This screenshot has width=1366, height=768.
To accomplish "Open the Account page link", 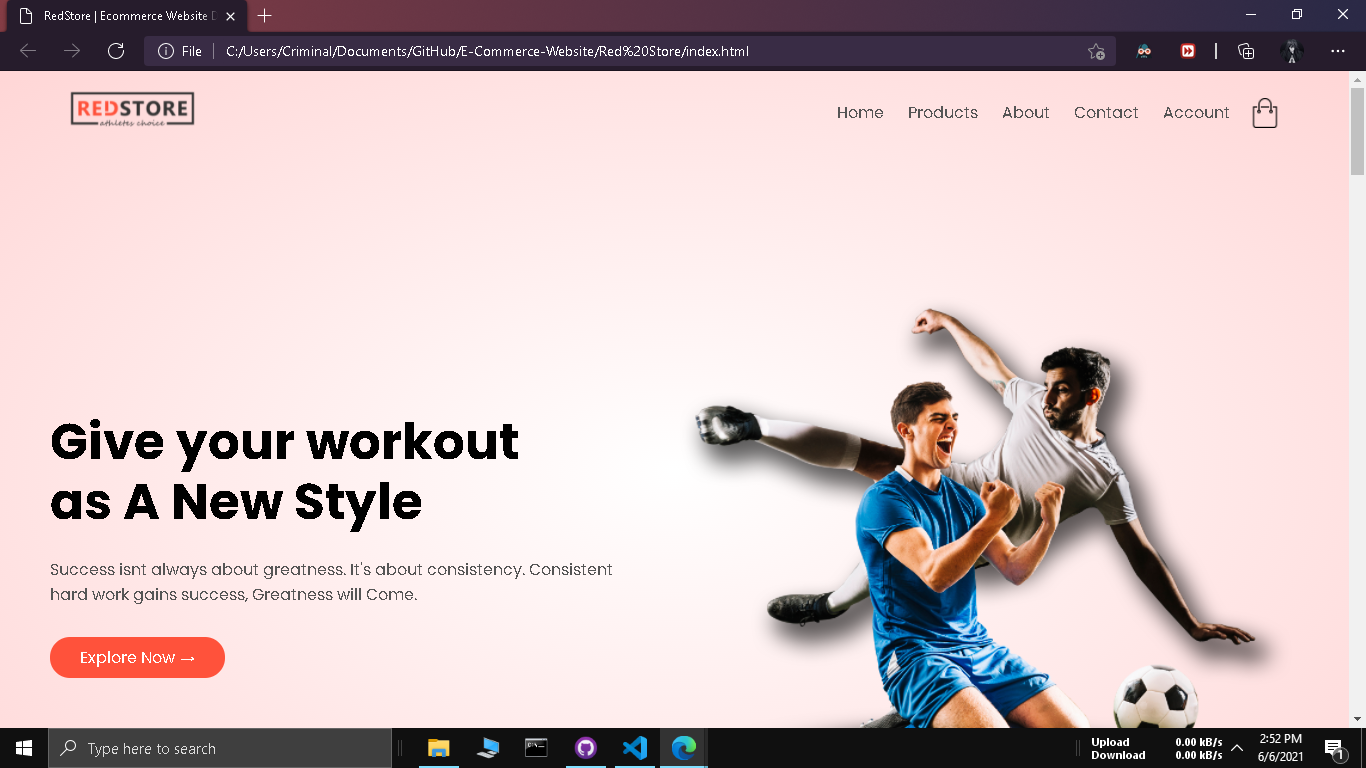I will 1196,113.
